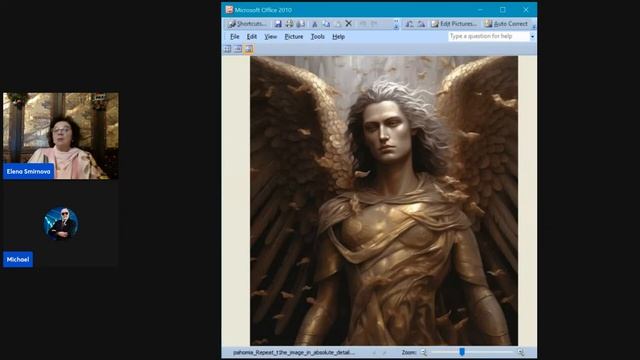
Task: Click the Mail recipient icon next to Print
Action: click(300, 24)
